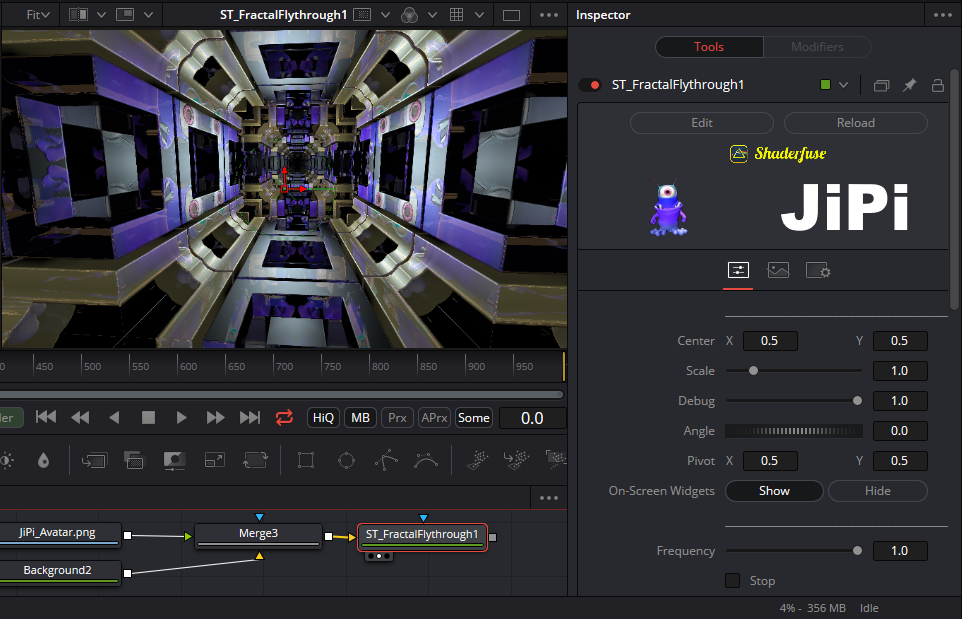
Task: Enable the Stop checkbox
Action: click(x=733, y=580)
